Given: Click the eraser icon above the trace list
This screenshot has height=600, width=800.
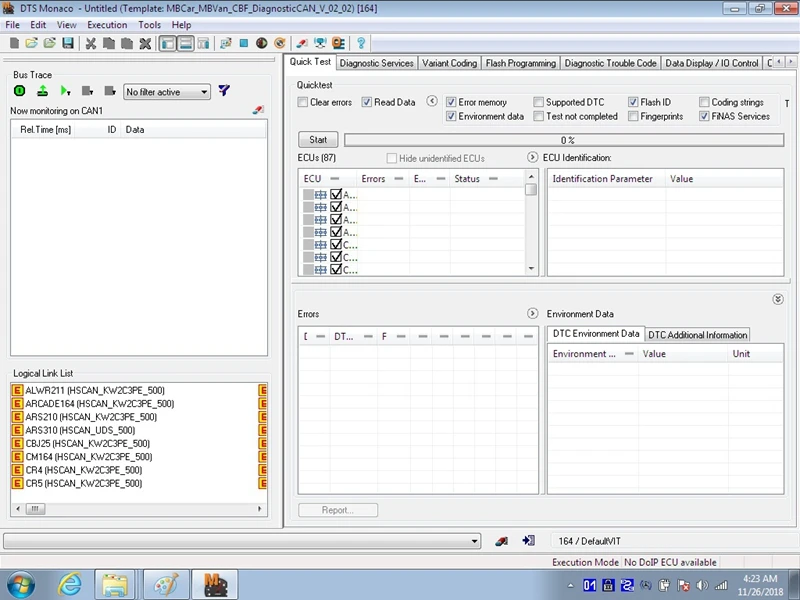Looking at the screenshot, I should coord(258,110).
